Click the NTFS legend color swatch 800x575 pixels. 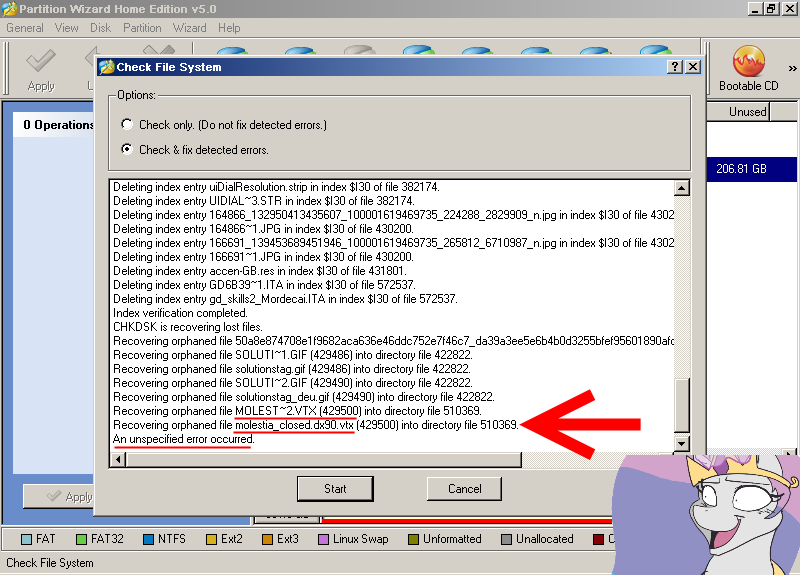click(x=148, y=539)
